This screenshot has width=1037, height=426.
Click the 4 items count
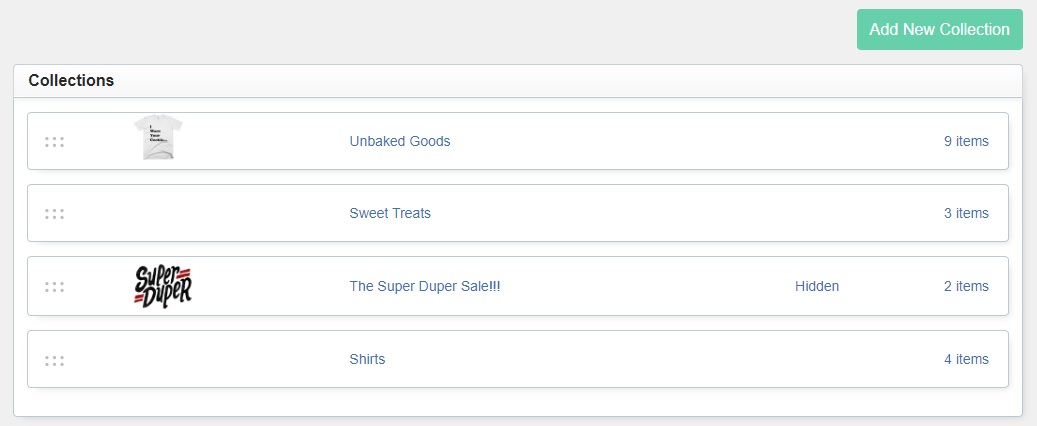pyautogui.click(x=966, y=359)
